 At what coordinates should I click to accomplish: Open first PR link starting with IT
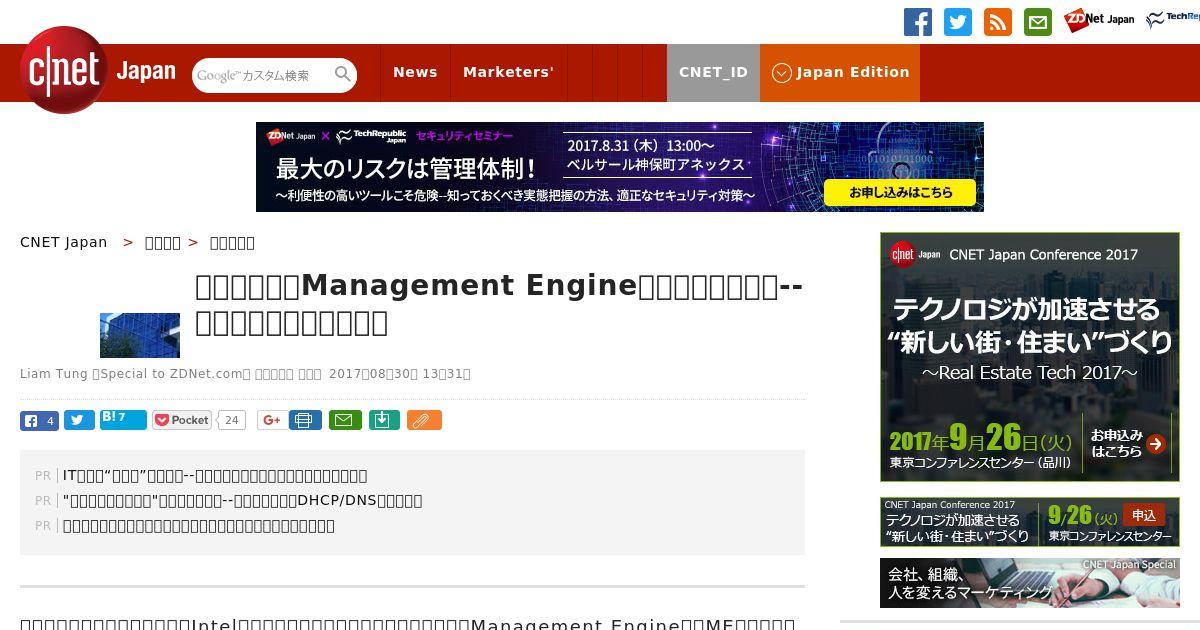(215, 475)
